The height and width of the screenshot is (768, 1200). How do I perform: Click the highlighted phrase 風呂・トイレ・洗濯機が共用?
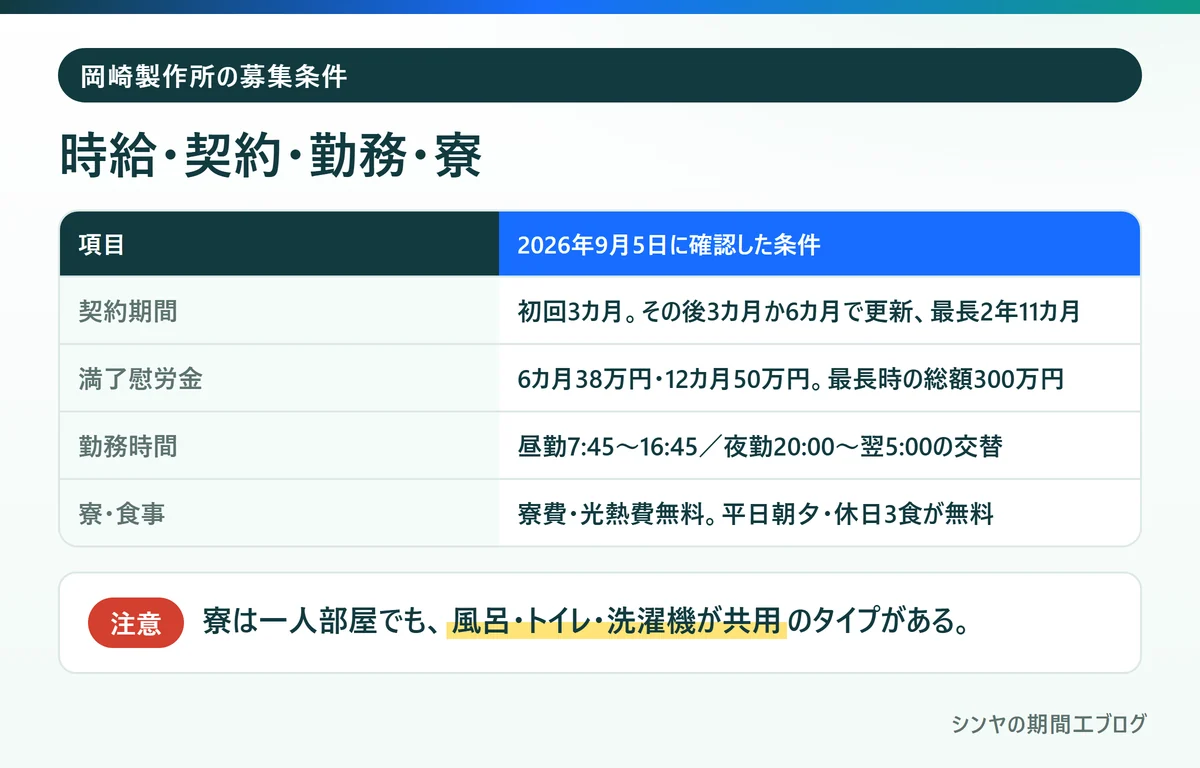617,622
